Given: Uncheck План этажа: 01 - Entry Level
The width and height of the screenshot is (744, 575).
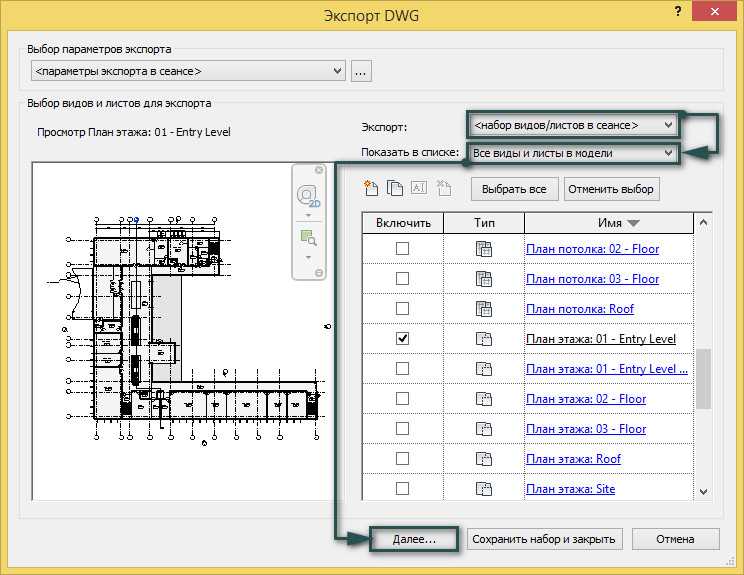Looking at the screenshot, I should [x=402, y=338].
